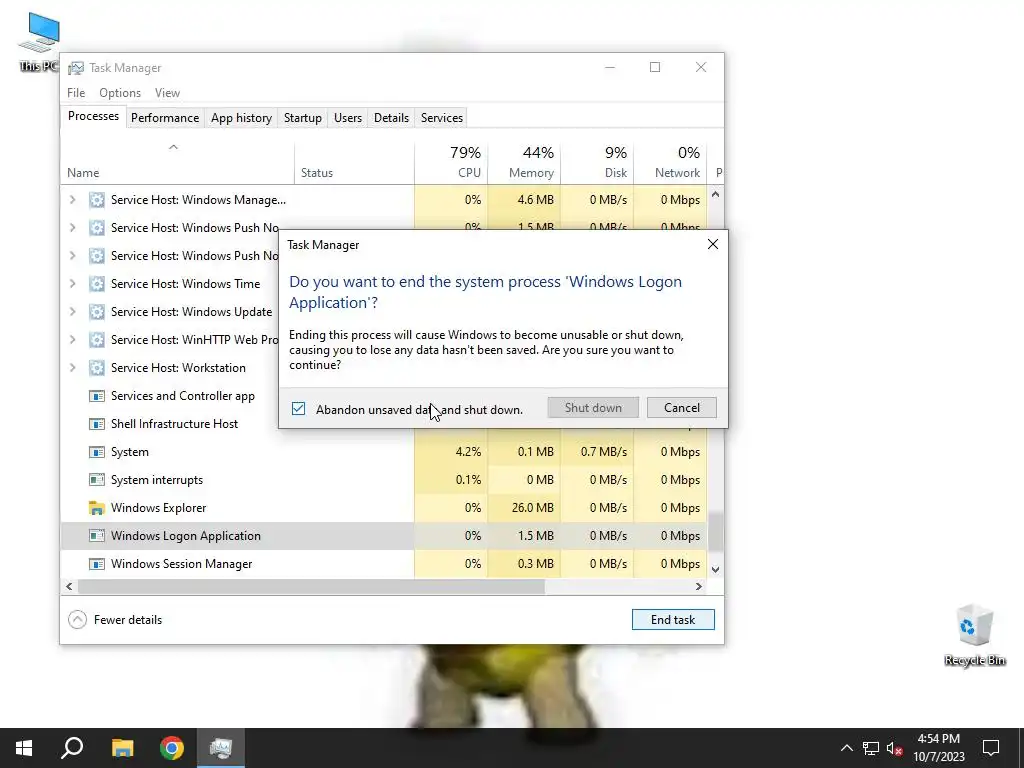The width and height of the screenshot is (1024, 768).
Task: Click the Shut down button
Action: pos(593,408)
